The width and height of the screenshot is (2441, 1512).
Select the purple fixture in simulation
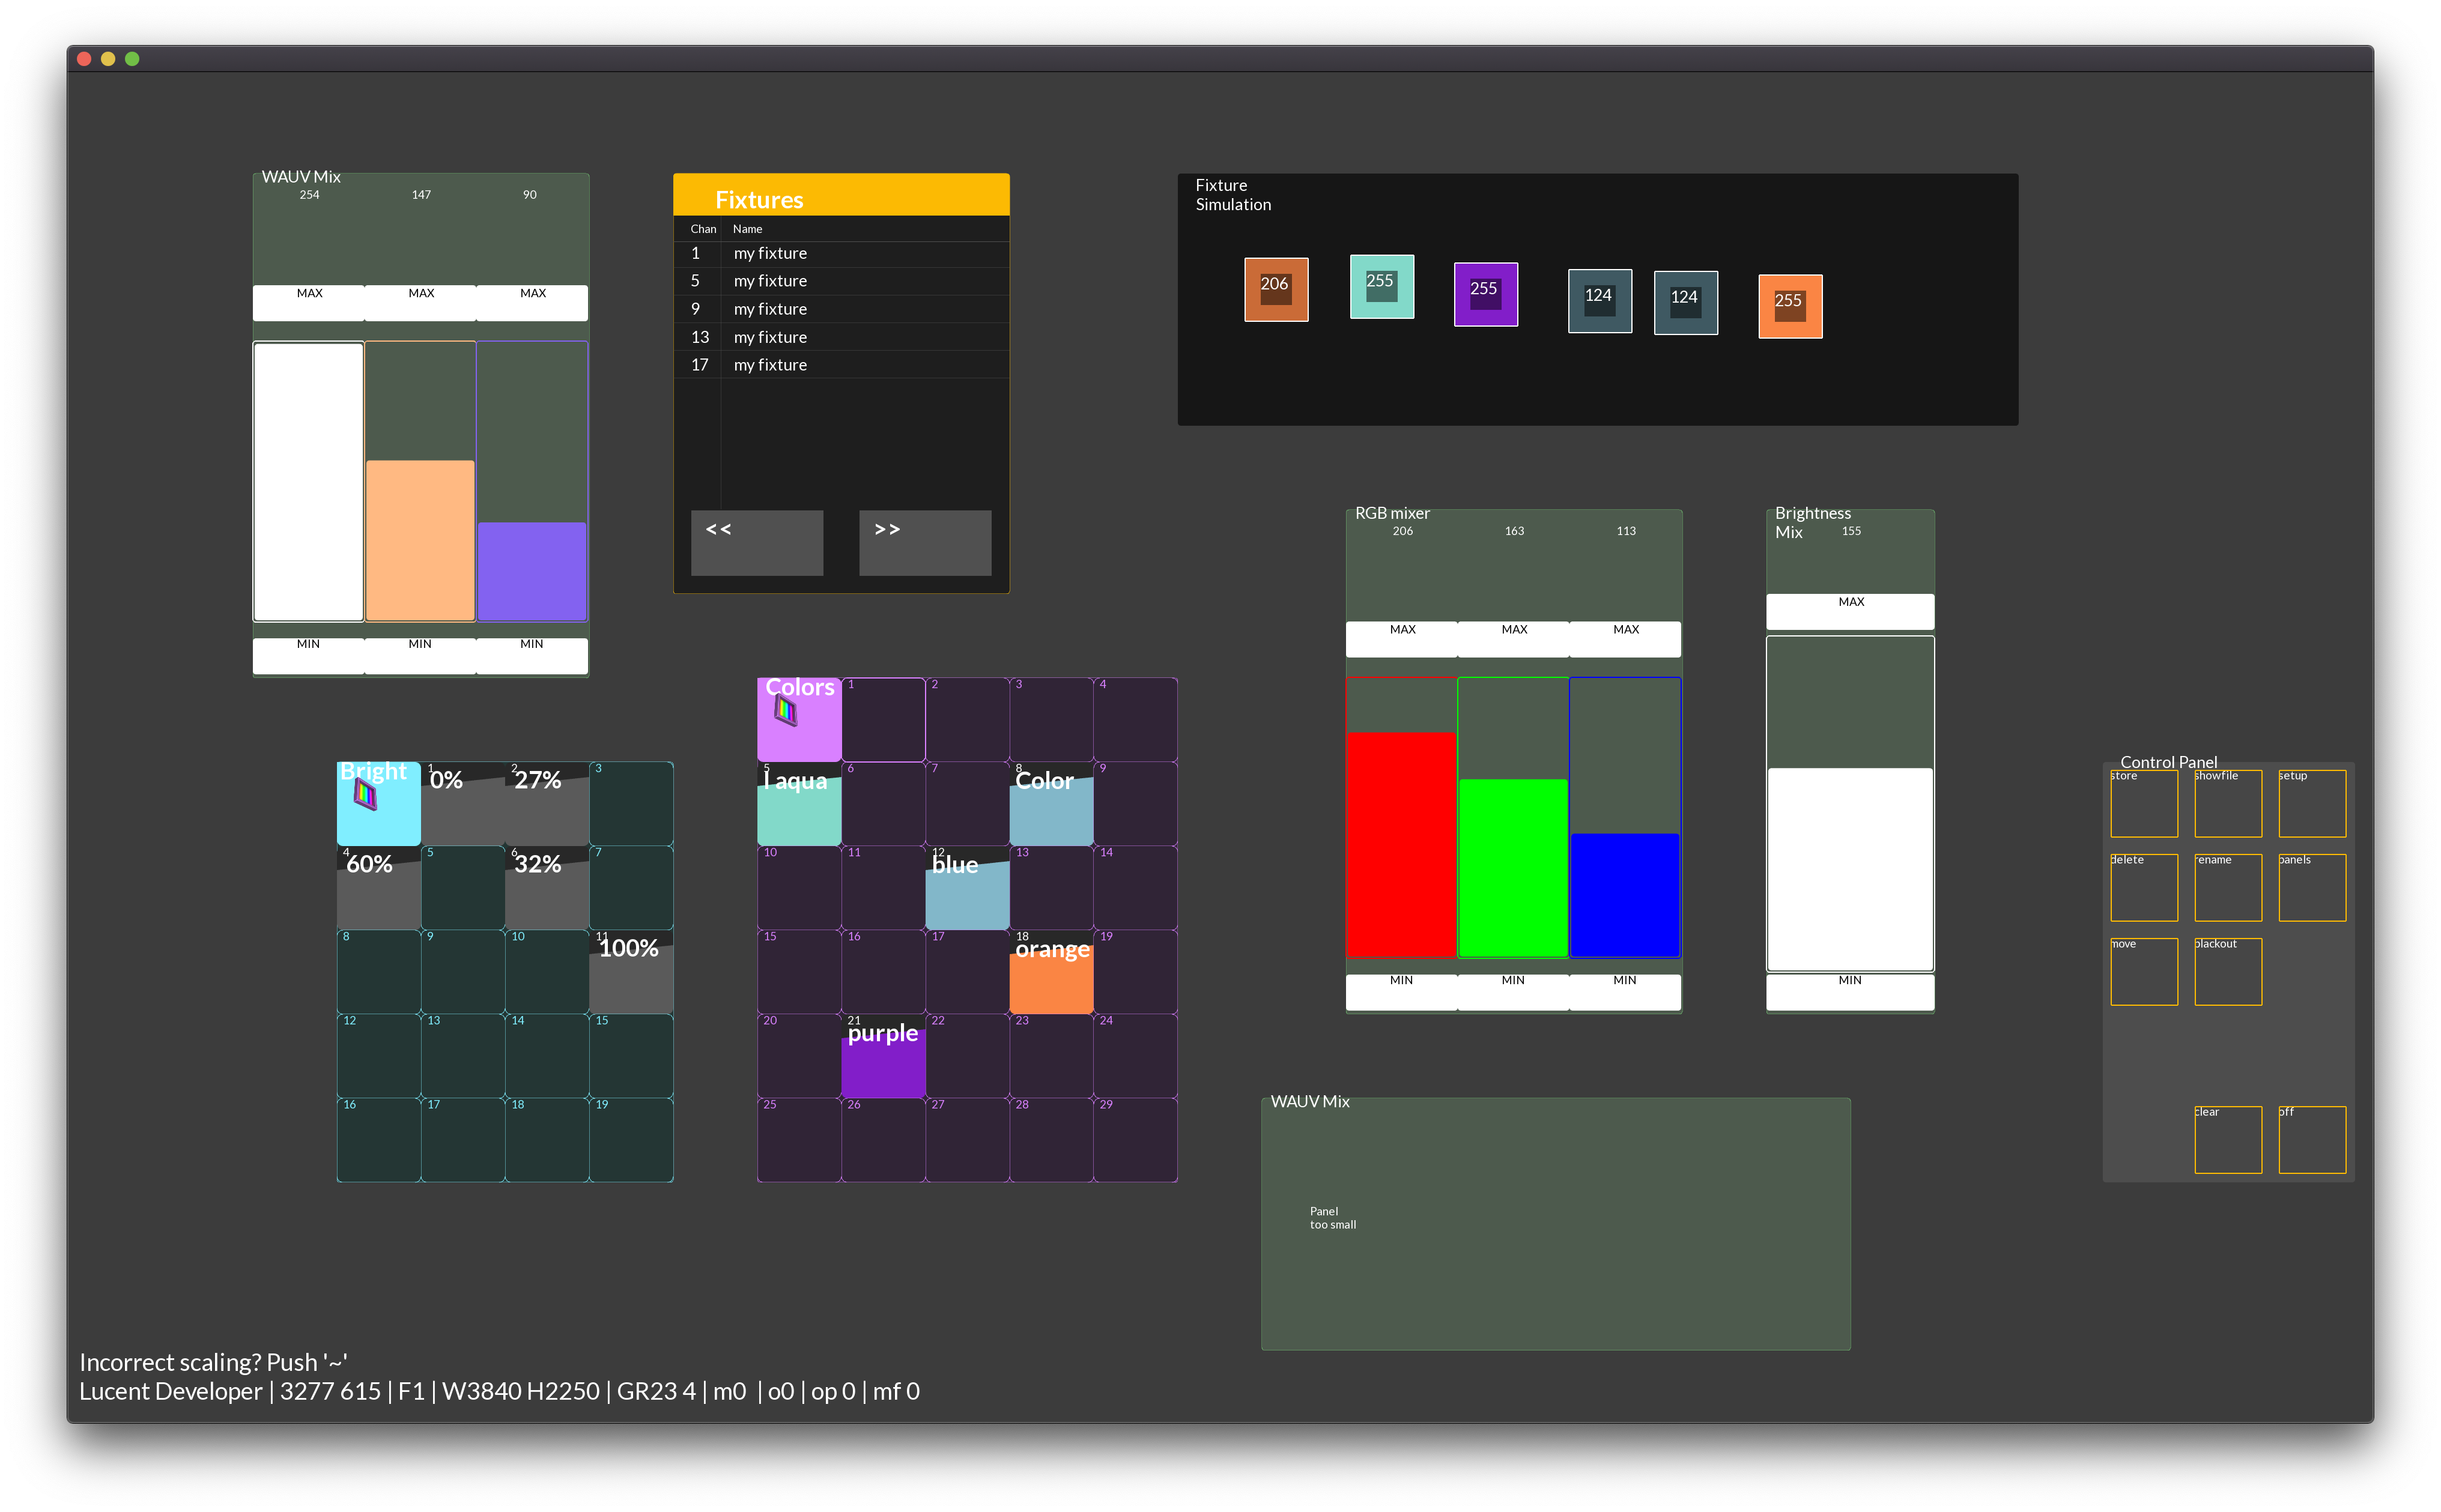(1485, 294)
